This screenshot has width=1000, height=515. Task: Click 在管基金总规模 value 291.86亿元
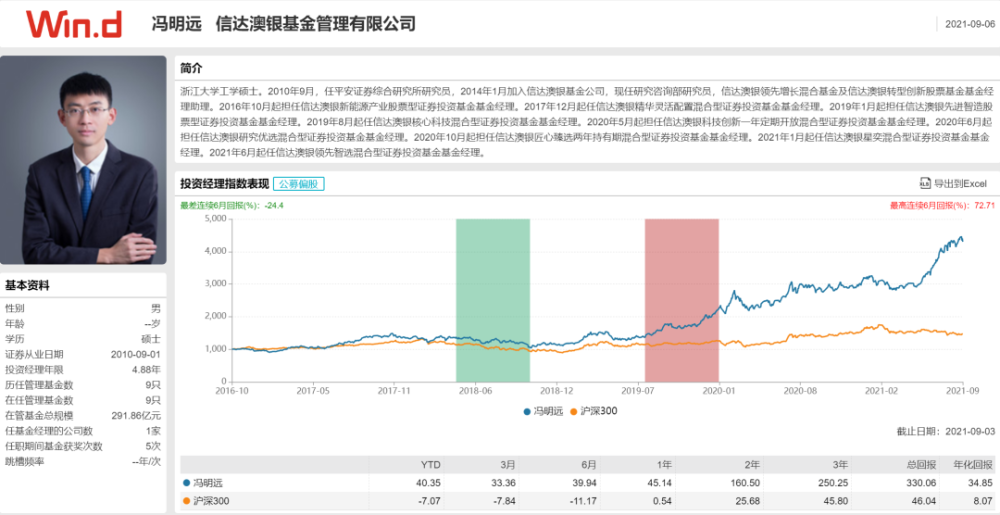pos(137,416)
